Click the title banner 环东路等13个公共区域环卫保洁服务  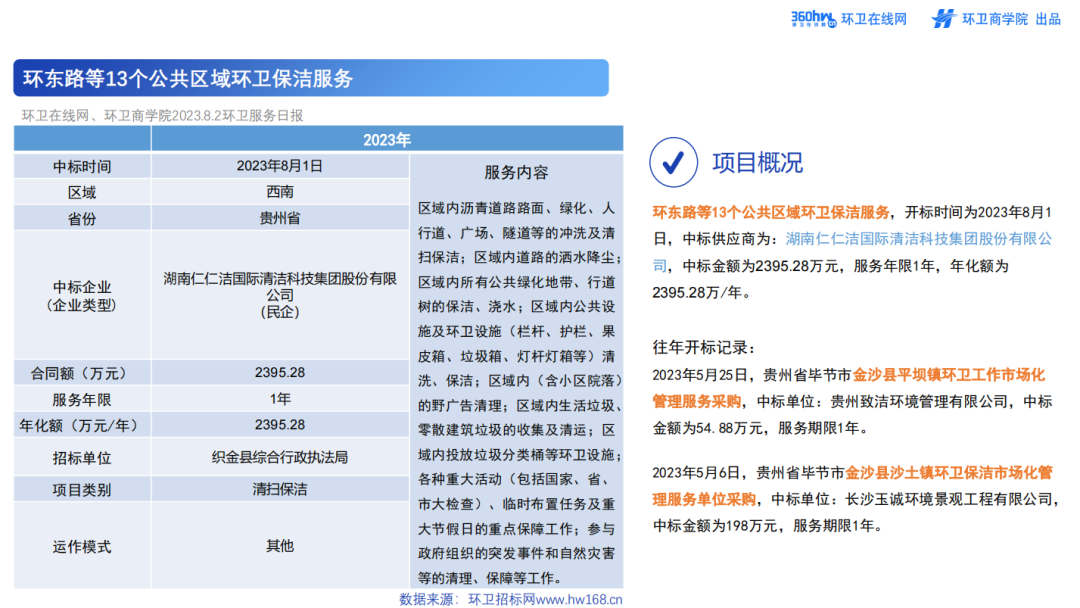pyautogui.click(x=311, y=78)
